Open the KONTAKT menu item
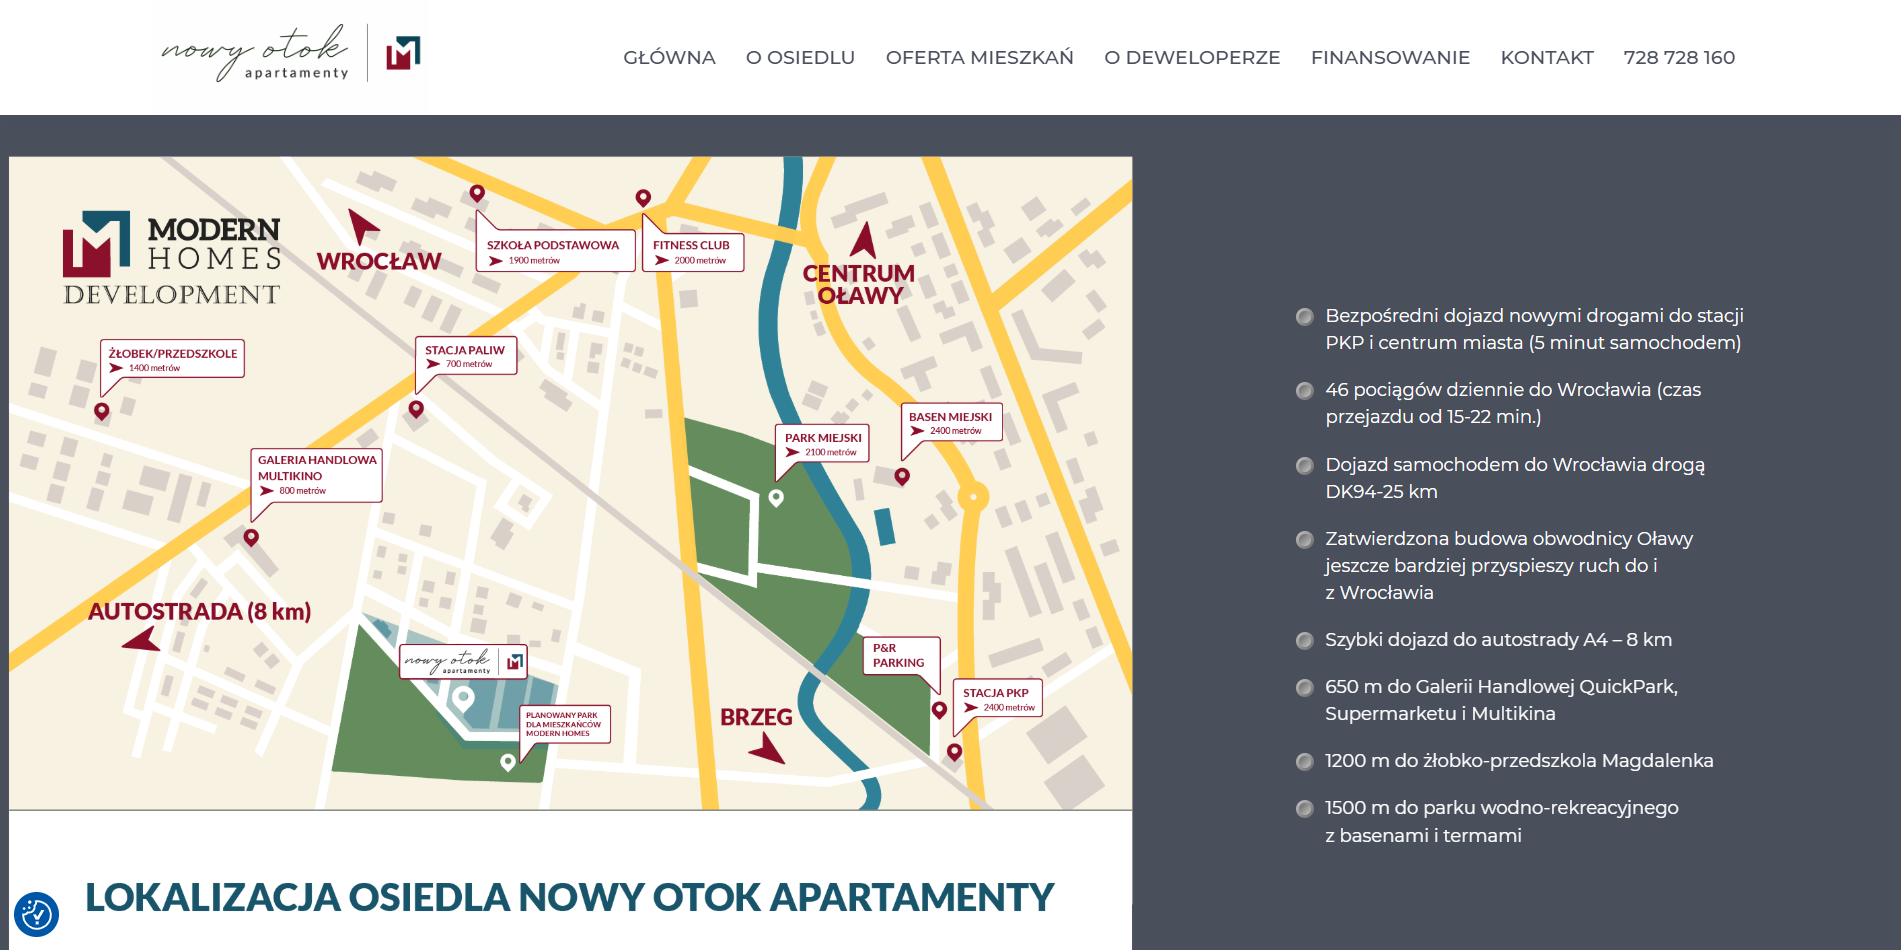1901x950 pixels. coord(1547,58)
